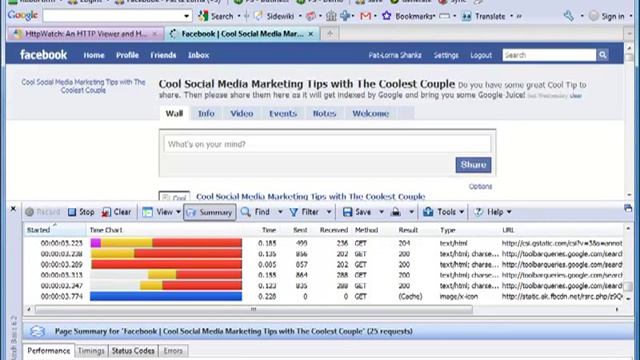Click the Tools icon in HttpWatch toolbar
640x360 pixels.
428,212
